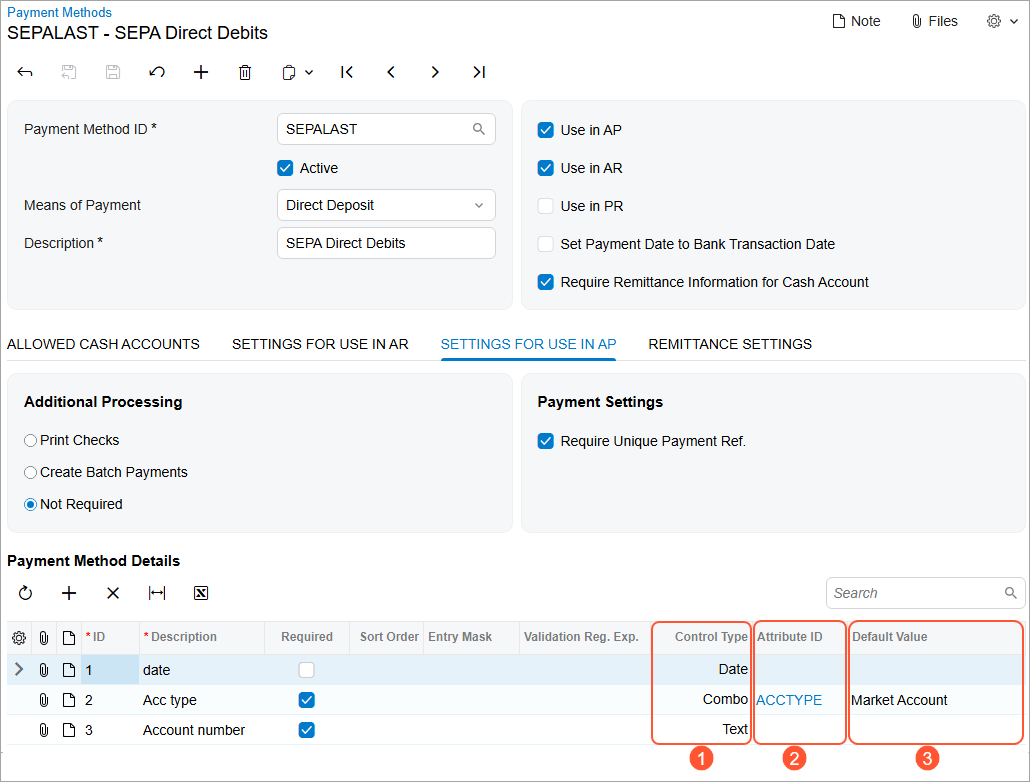Go to the next record
The width and height of the screenshot is (1030, 782).
pos(435,72)
